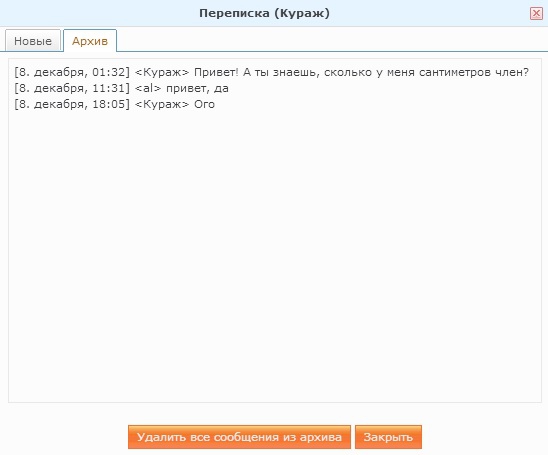The width and height of the screenshot is (548, 455).
Task: Click the dialog title Переписка (Кураж)
Action: coord(264,13)
